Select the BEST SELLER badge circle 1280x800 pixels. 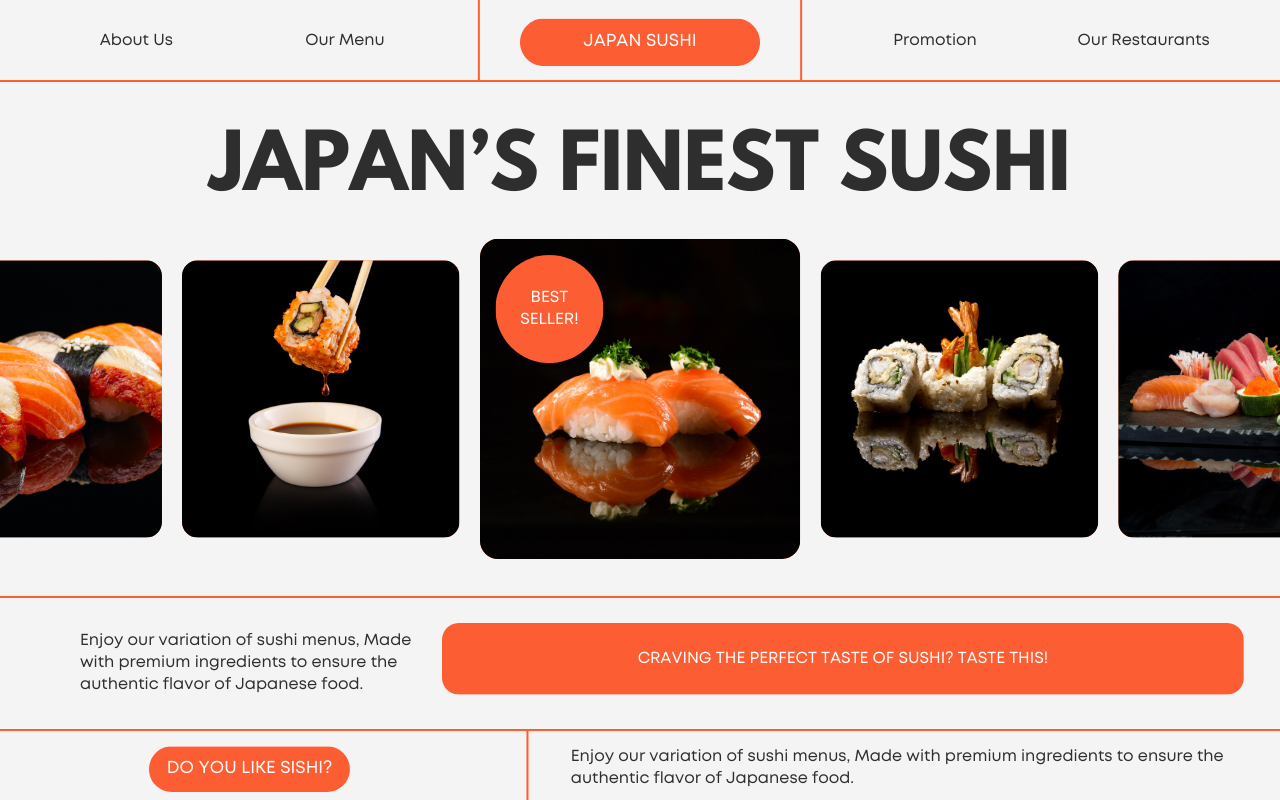(549, 309)
